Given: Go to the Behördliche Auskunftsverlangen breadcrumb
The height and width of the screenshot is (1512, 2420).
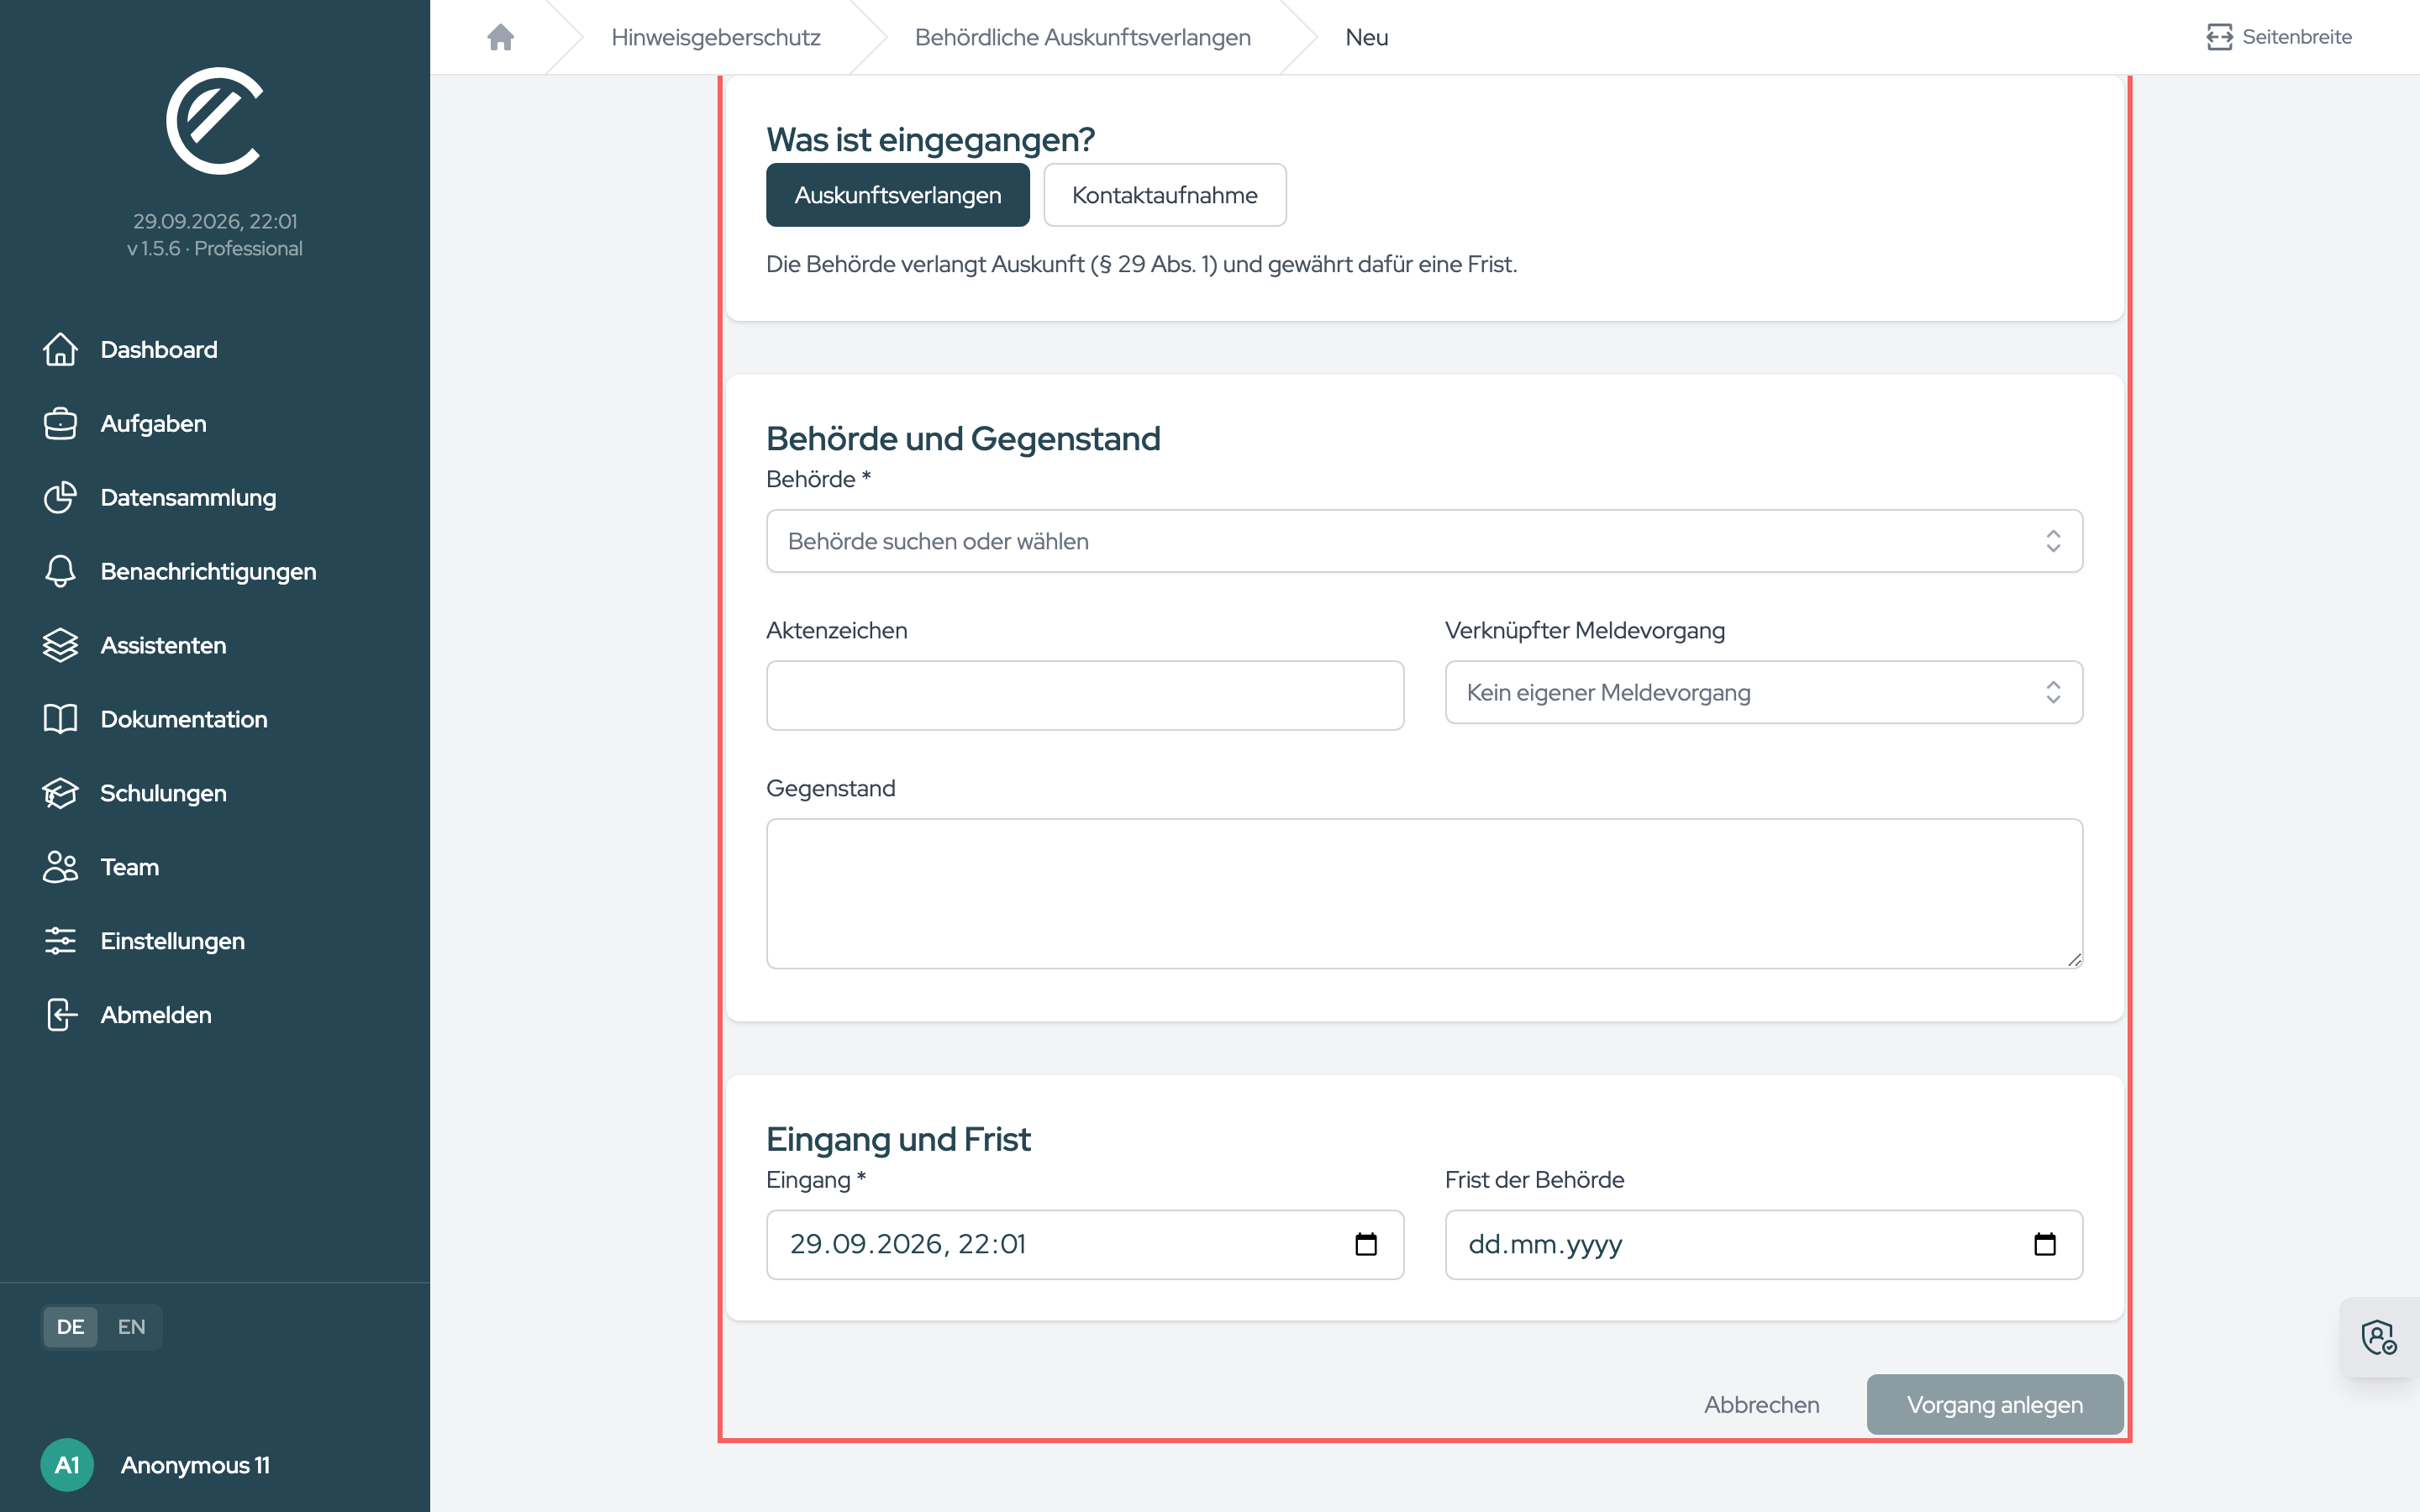Looking at the screenshot, I should (1082, 37).
